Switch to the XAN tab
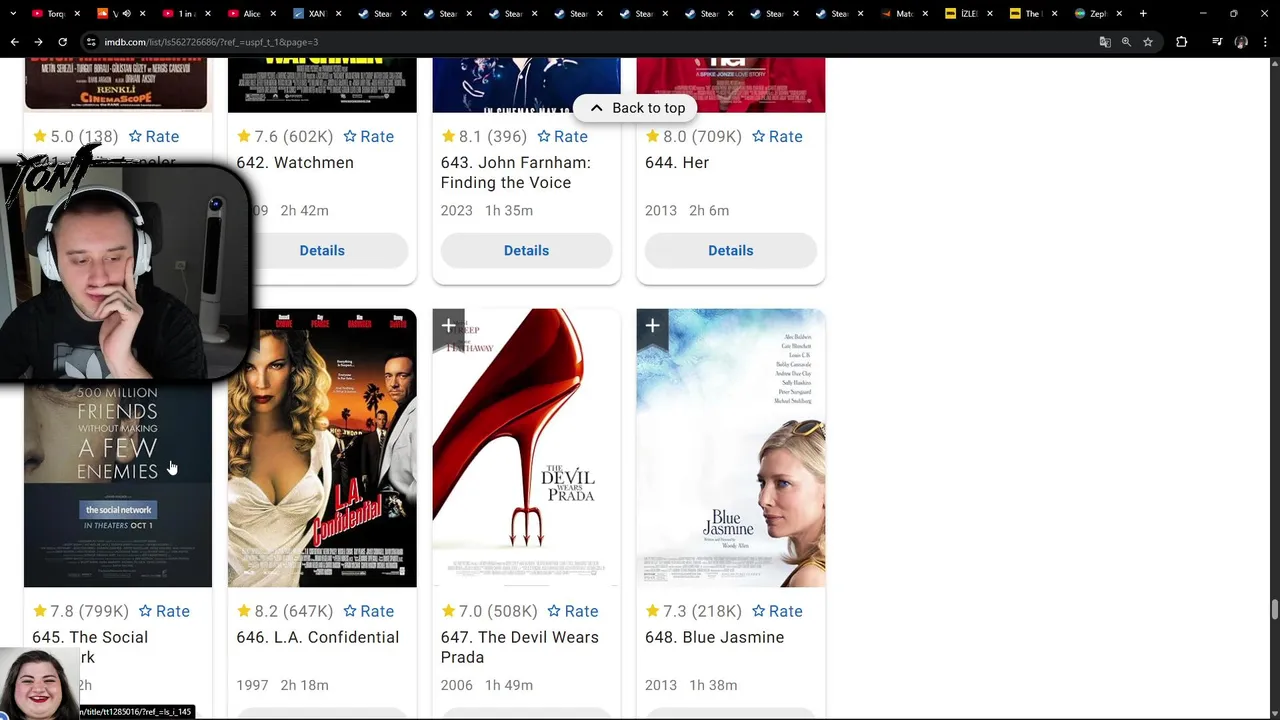This screenshot has height=720, width=1280. 315,14
